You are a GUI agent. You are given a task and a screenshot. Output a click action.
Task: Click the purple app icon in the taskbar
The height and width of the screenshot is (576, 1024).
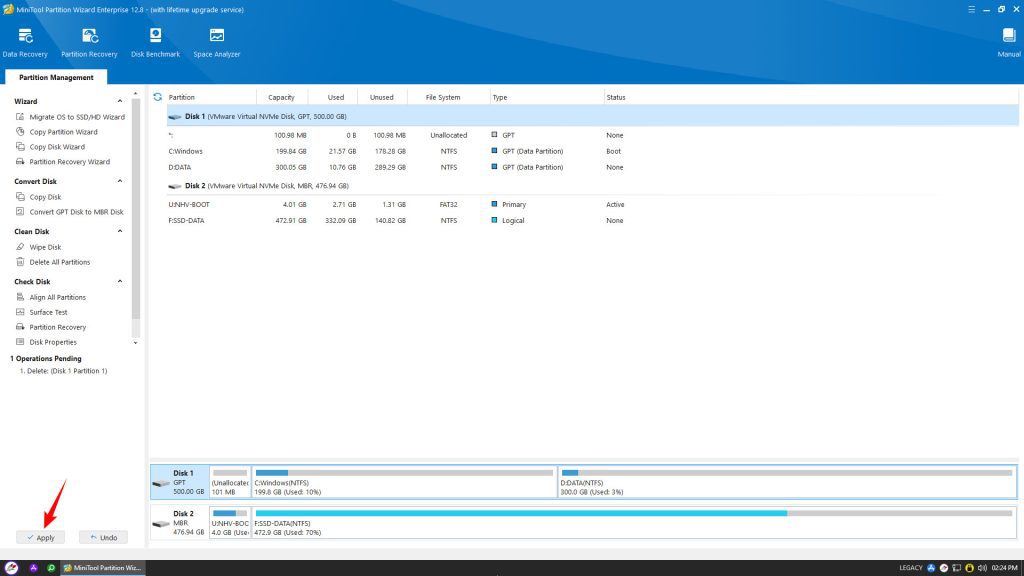click(x=33, y=568)
